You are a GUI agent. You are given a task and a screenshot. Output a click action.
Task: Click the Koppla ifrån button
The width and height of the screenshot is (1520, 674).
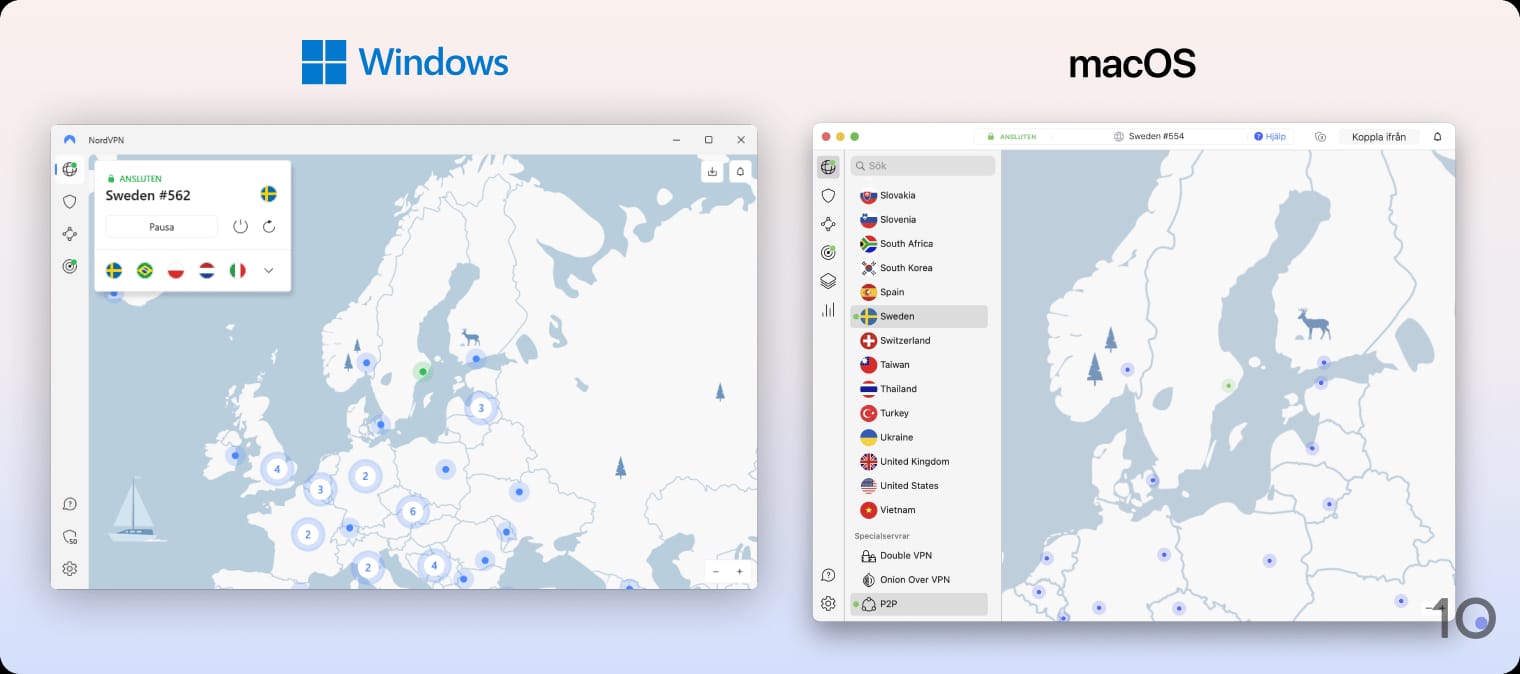[1378, 136]
